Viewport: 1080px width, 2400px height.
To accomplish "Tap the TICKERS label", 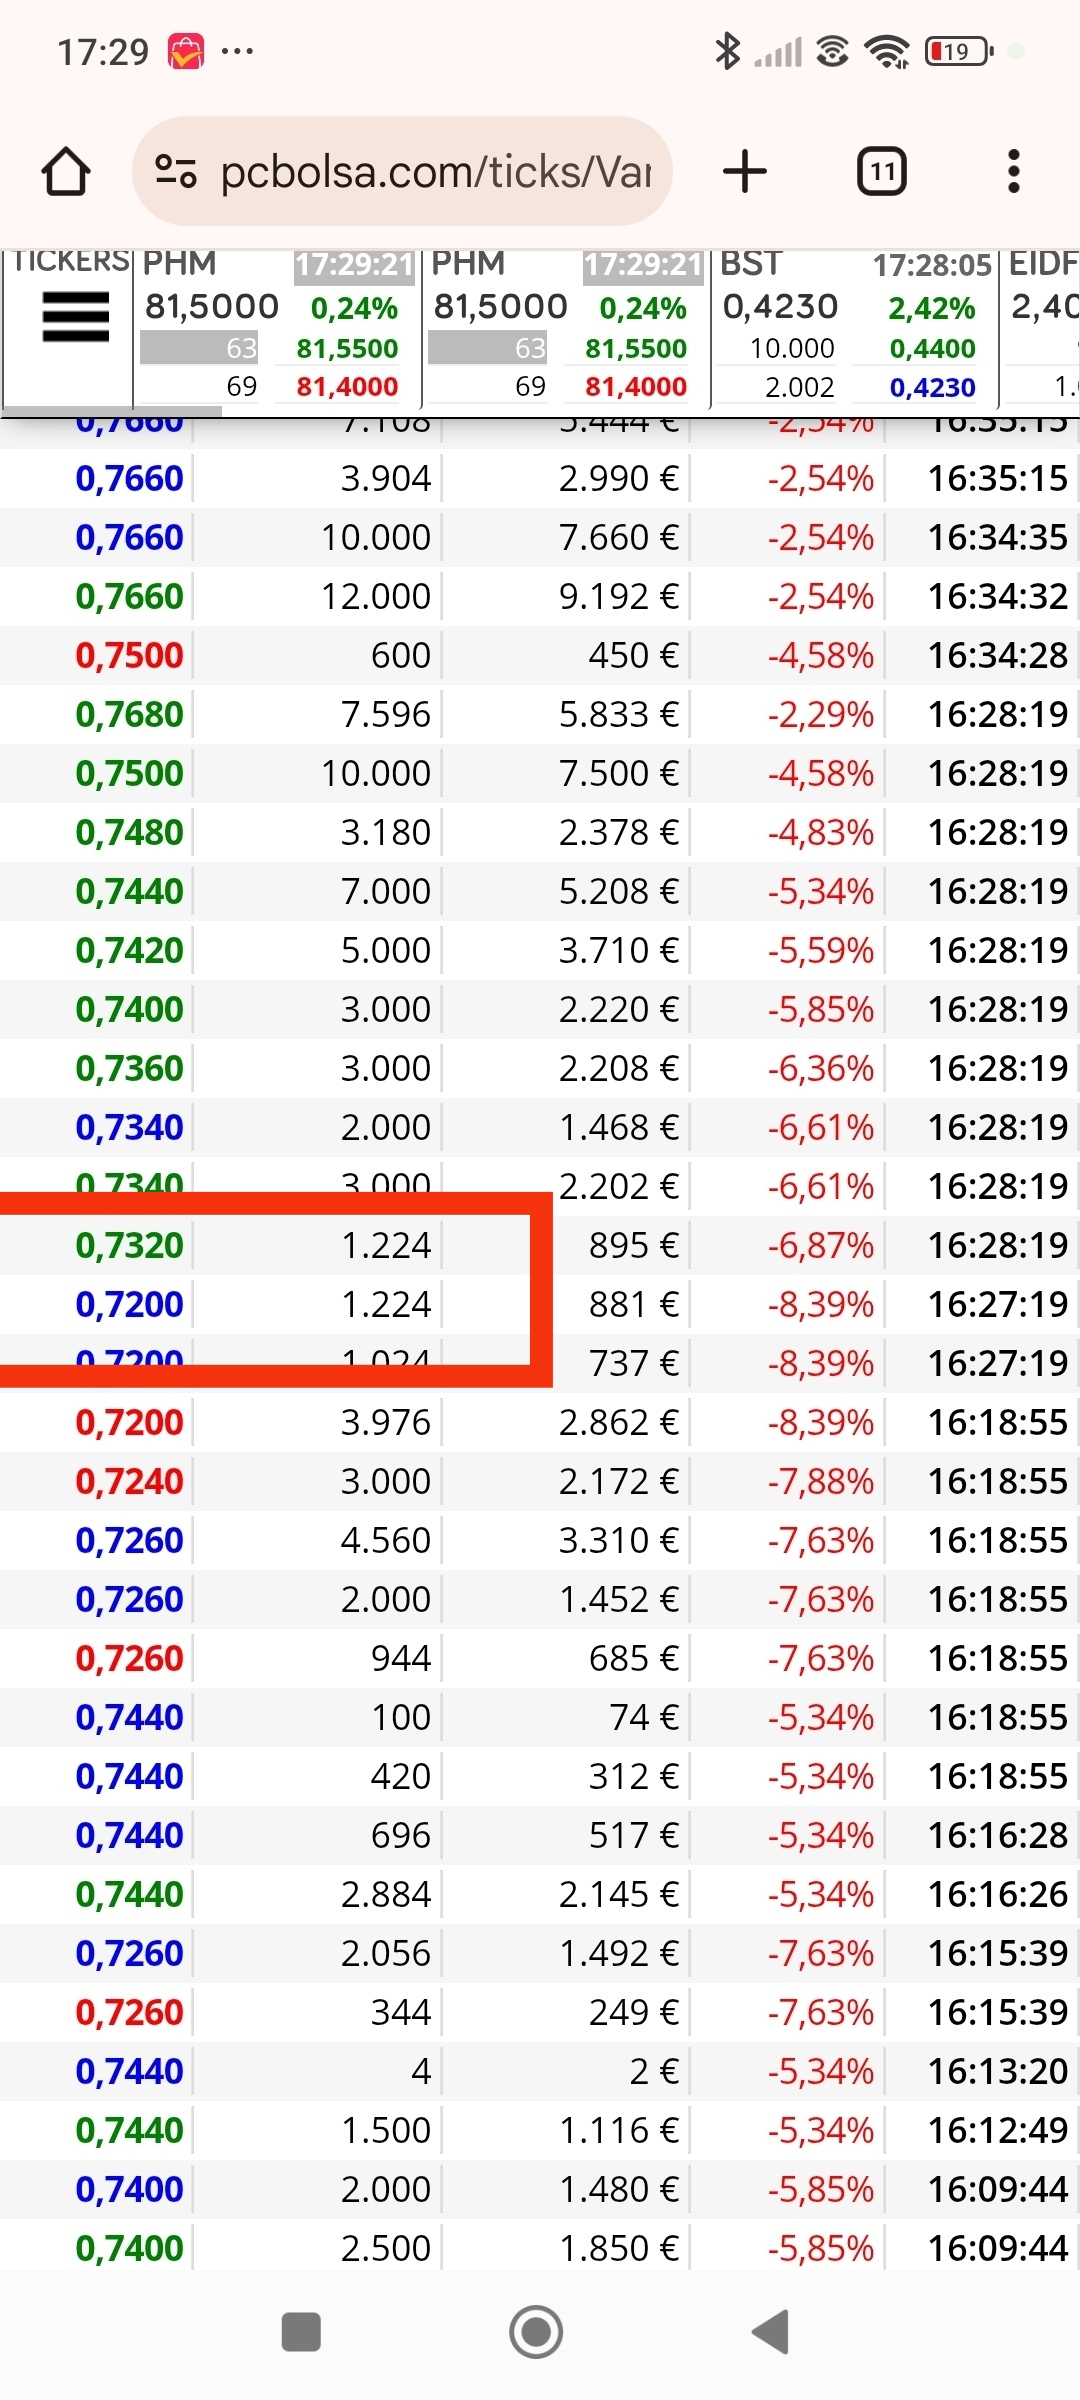I will click(x=70, y=261).
